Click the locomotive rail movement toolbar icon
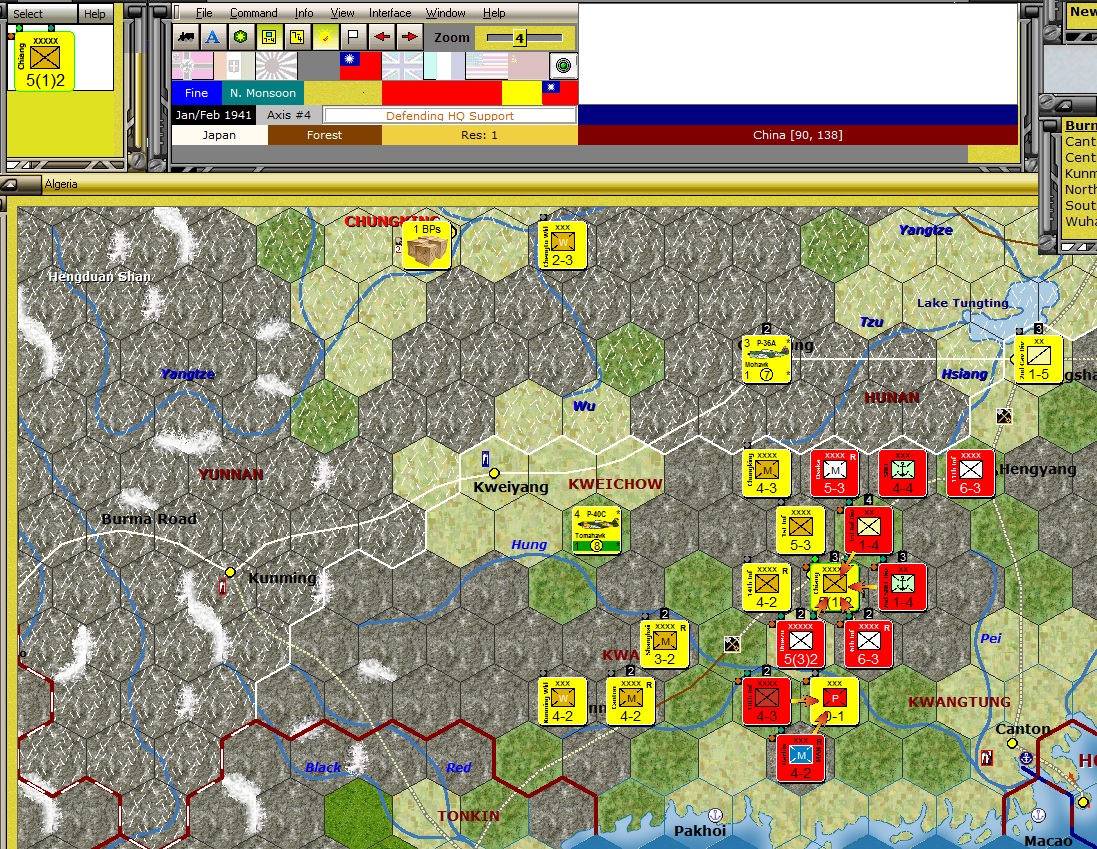 (186, 37)
